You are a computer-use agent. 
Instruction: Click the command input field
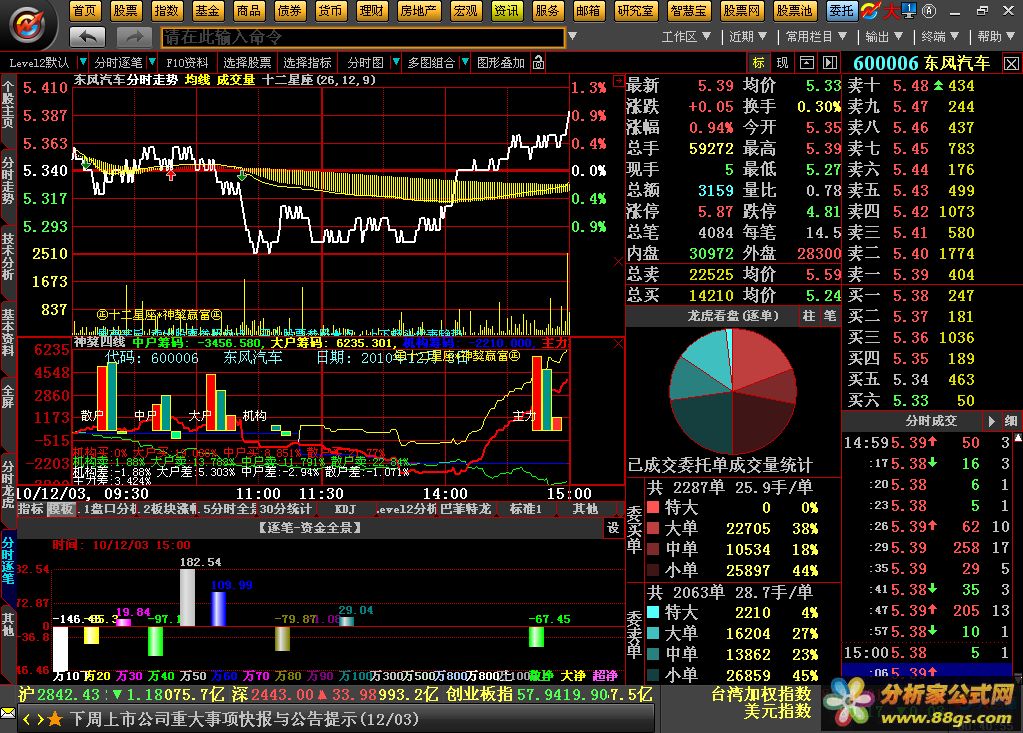click(363, 37)
